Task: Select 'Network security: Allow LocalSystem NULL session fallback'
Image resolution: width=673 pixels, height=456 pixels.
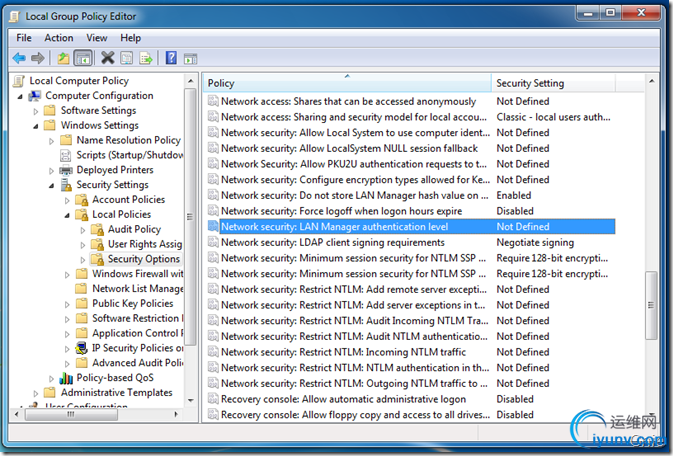Action: [349, 148]
